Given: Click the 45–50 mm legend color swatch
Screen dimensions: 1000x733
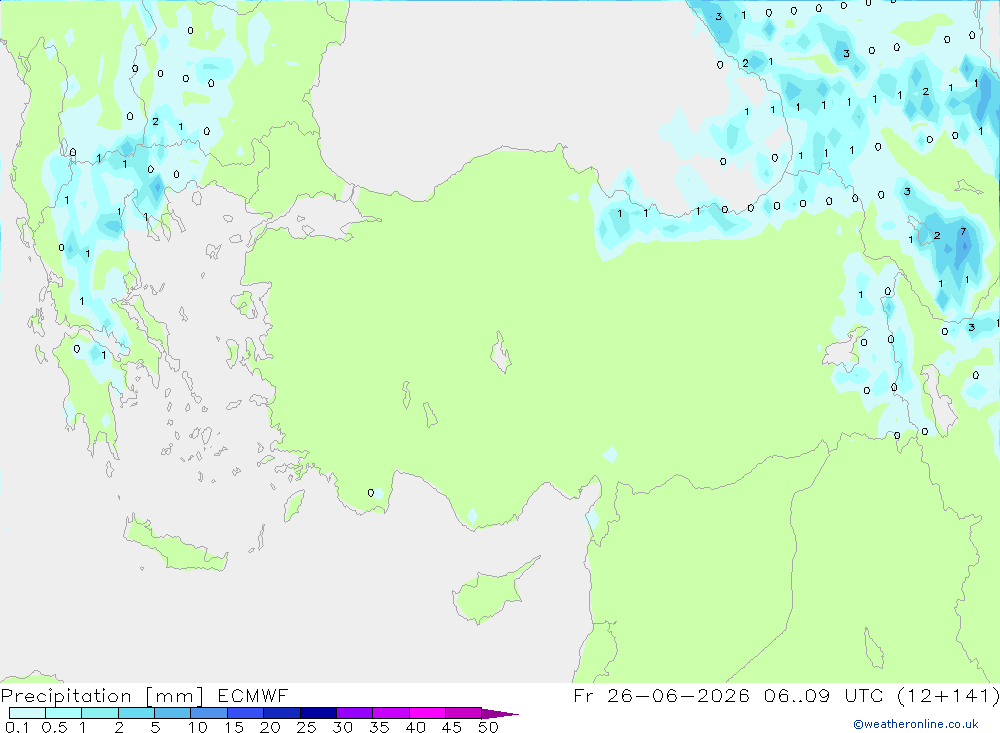Looking at the screenshot, I should tap(464, 713).
